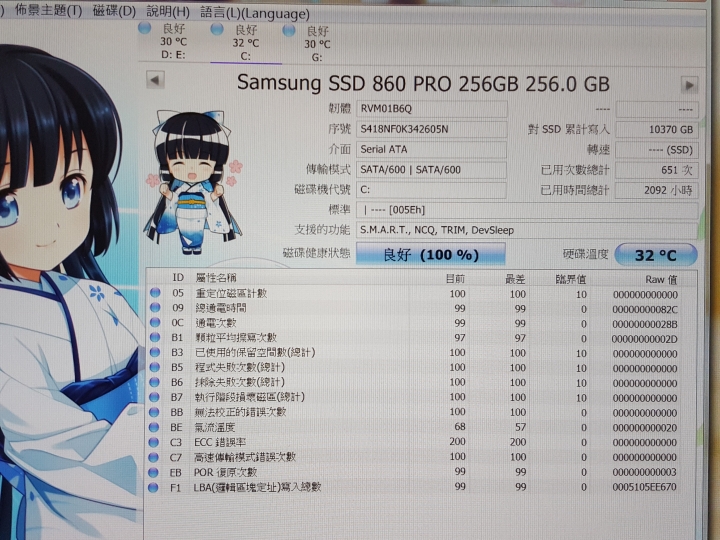Select the POR 復原次數 attribute row
The height and width of the screenshot is (540, 720).
pos(415,472)
